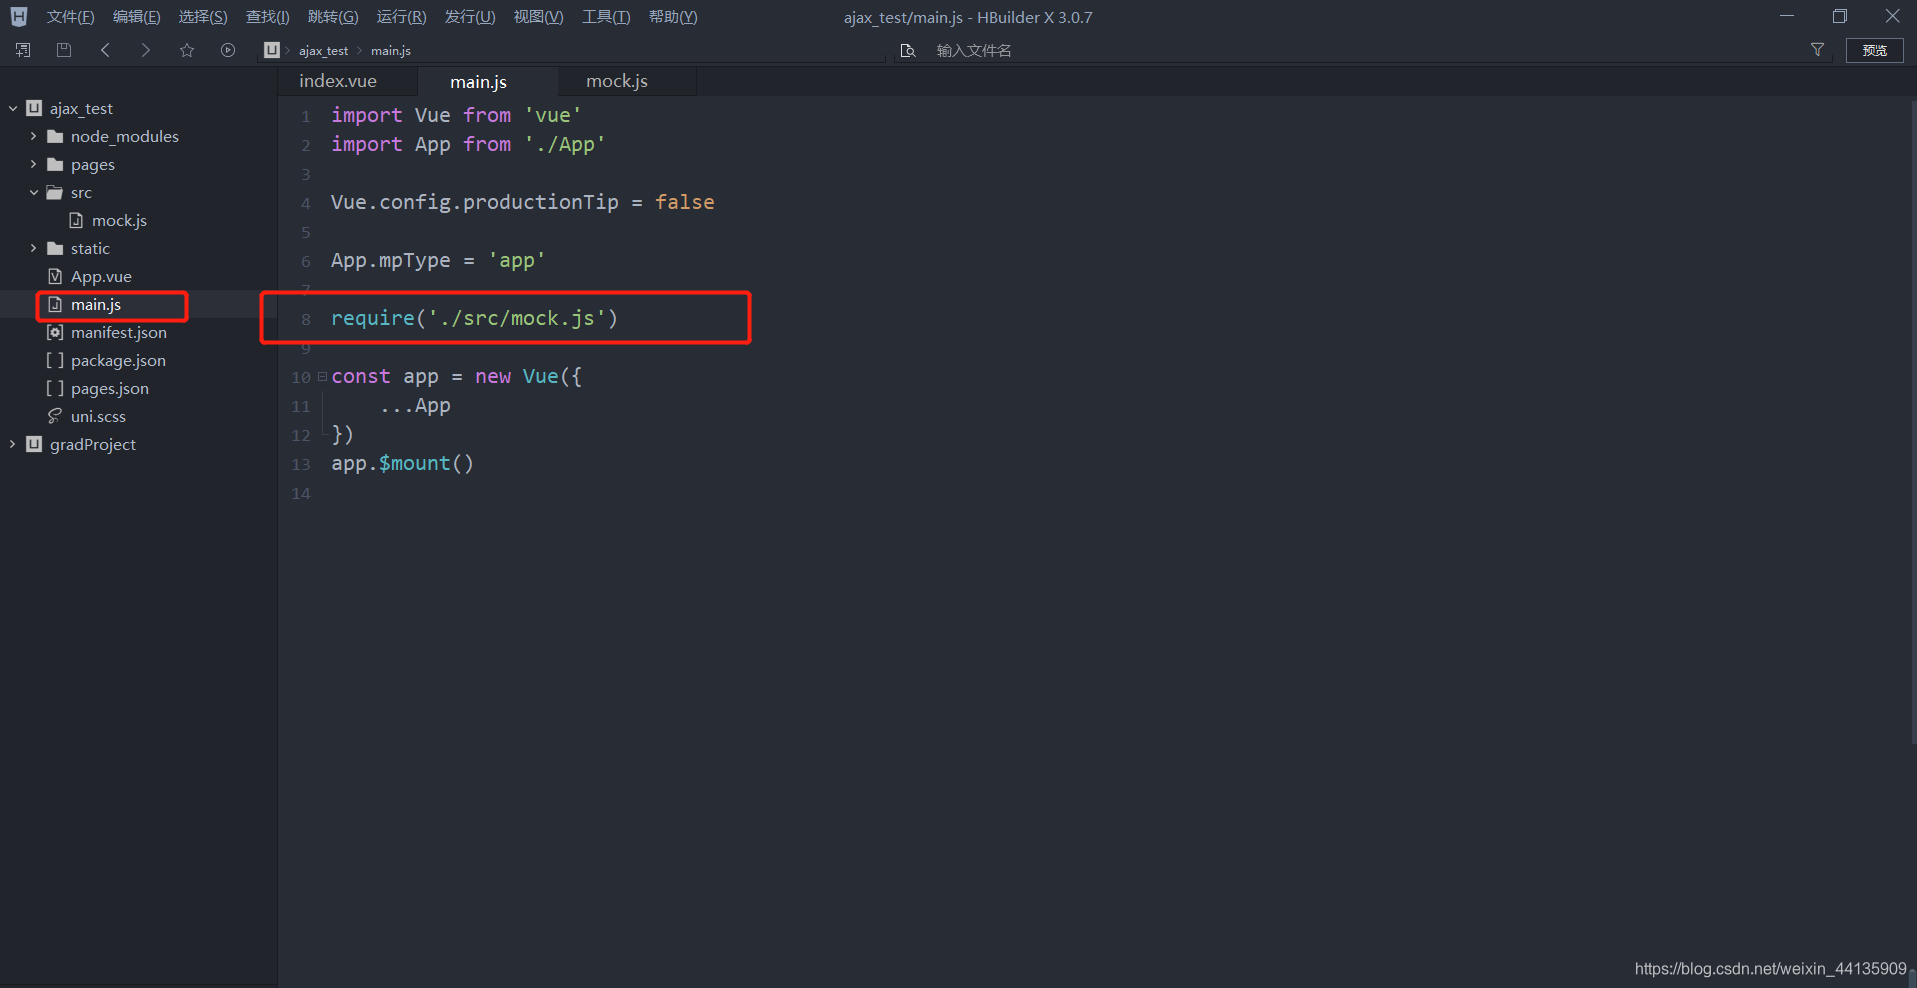Screen dimensions: 1917x988
Task: Open the 发行(U) menu
Action: coord(470,17)
